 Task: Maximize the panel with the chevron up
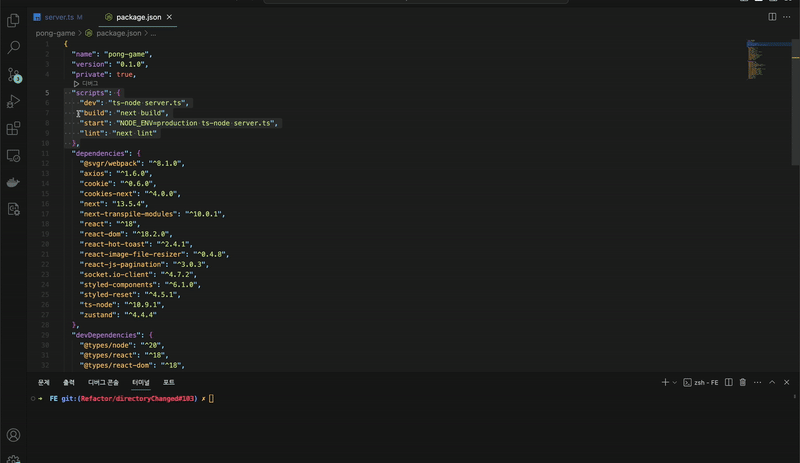click(772, 382)
